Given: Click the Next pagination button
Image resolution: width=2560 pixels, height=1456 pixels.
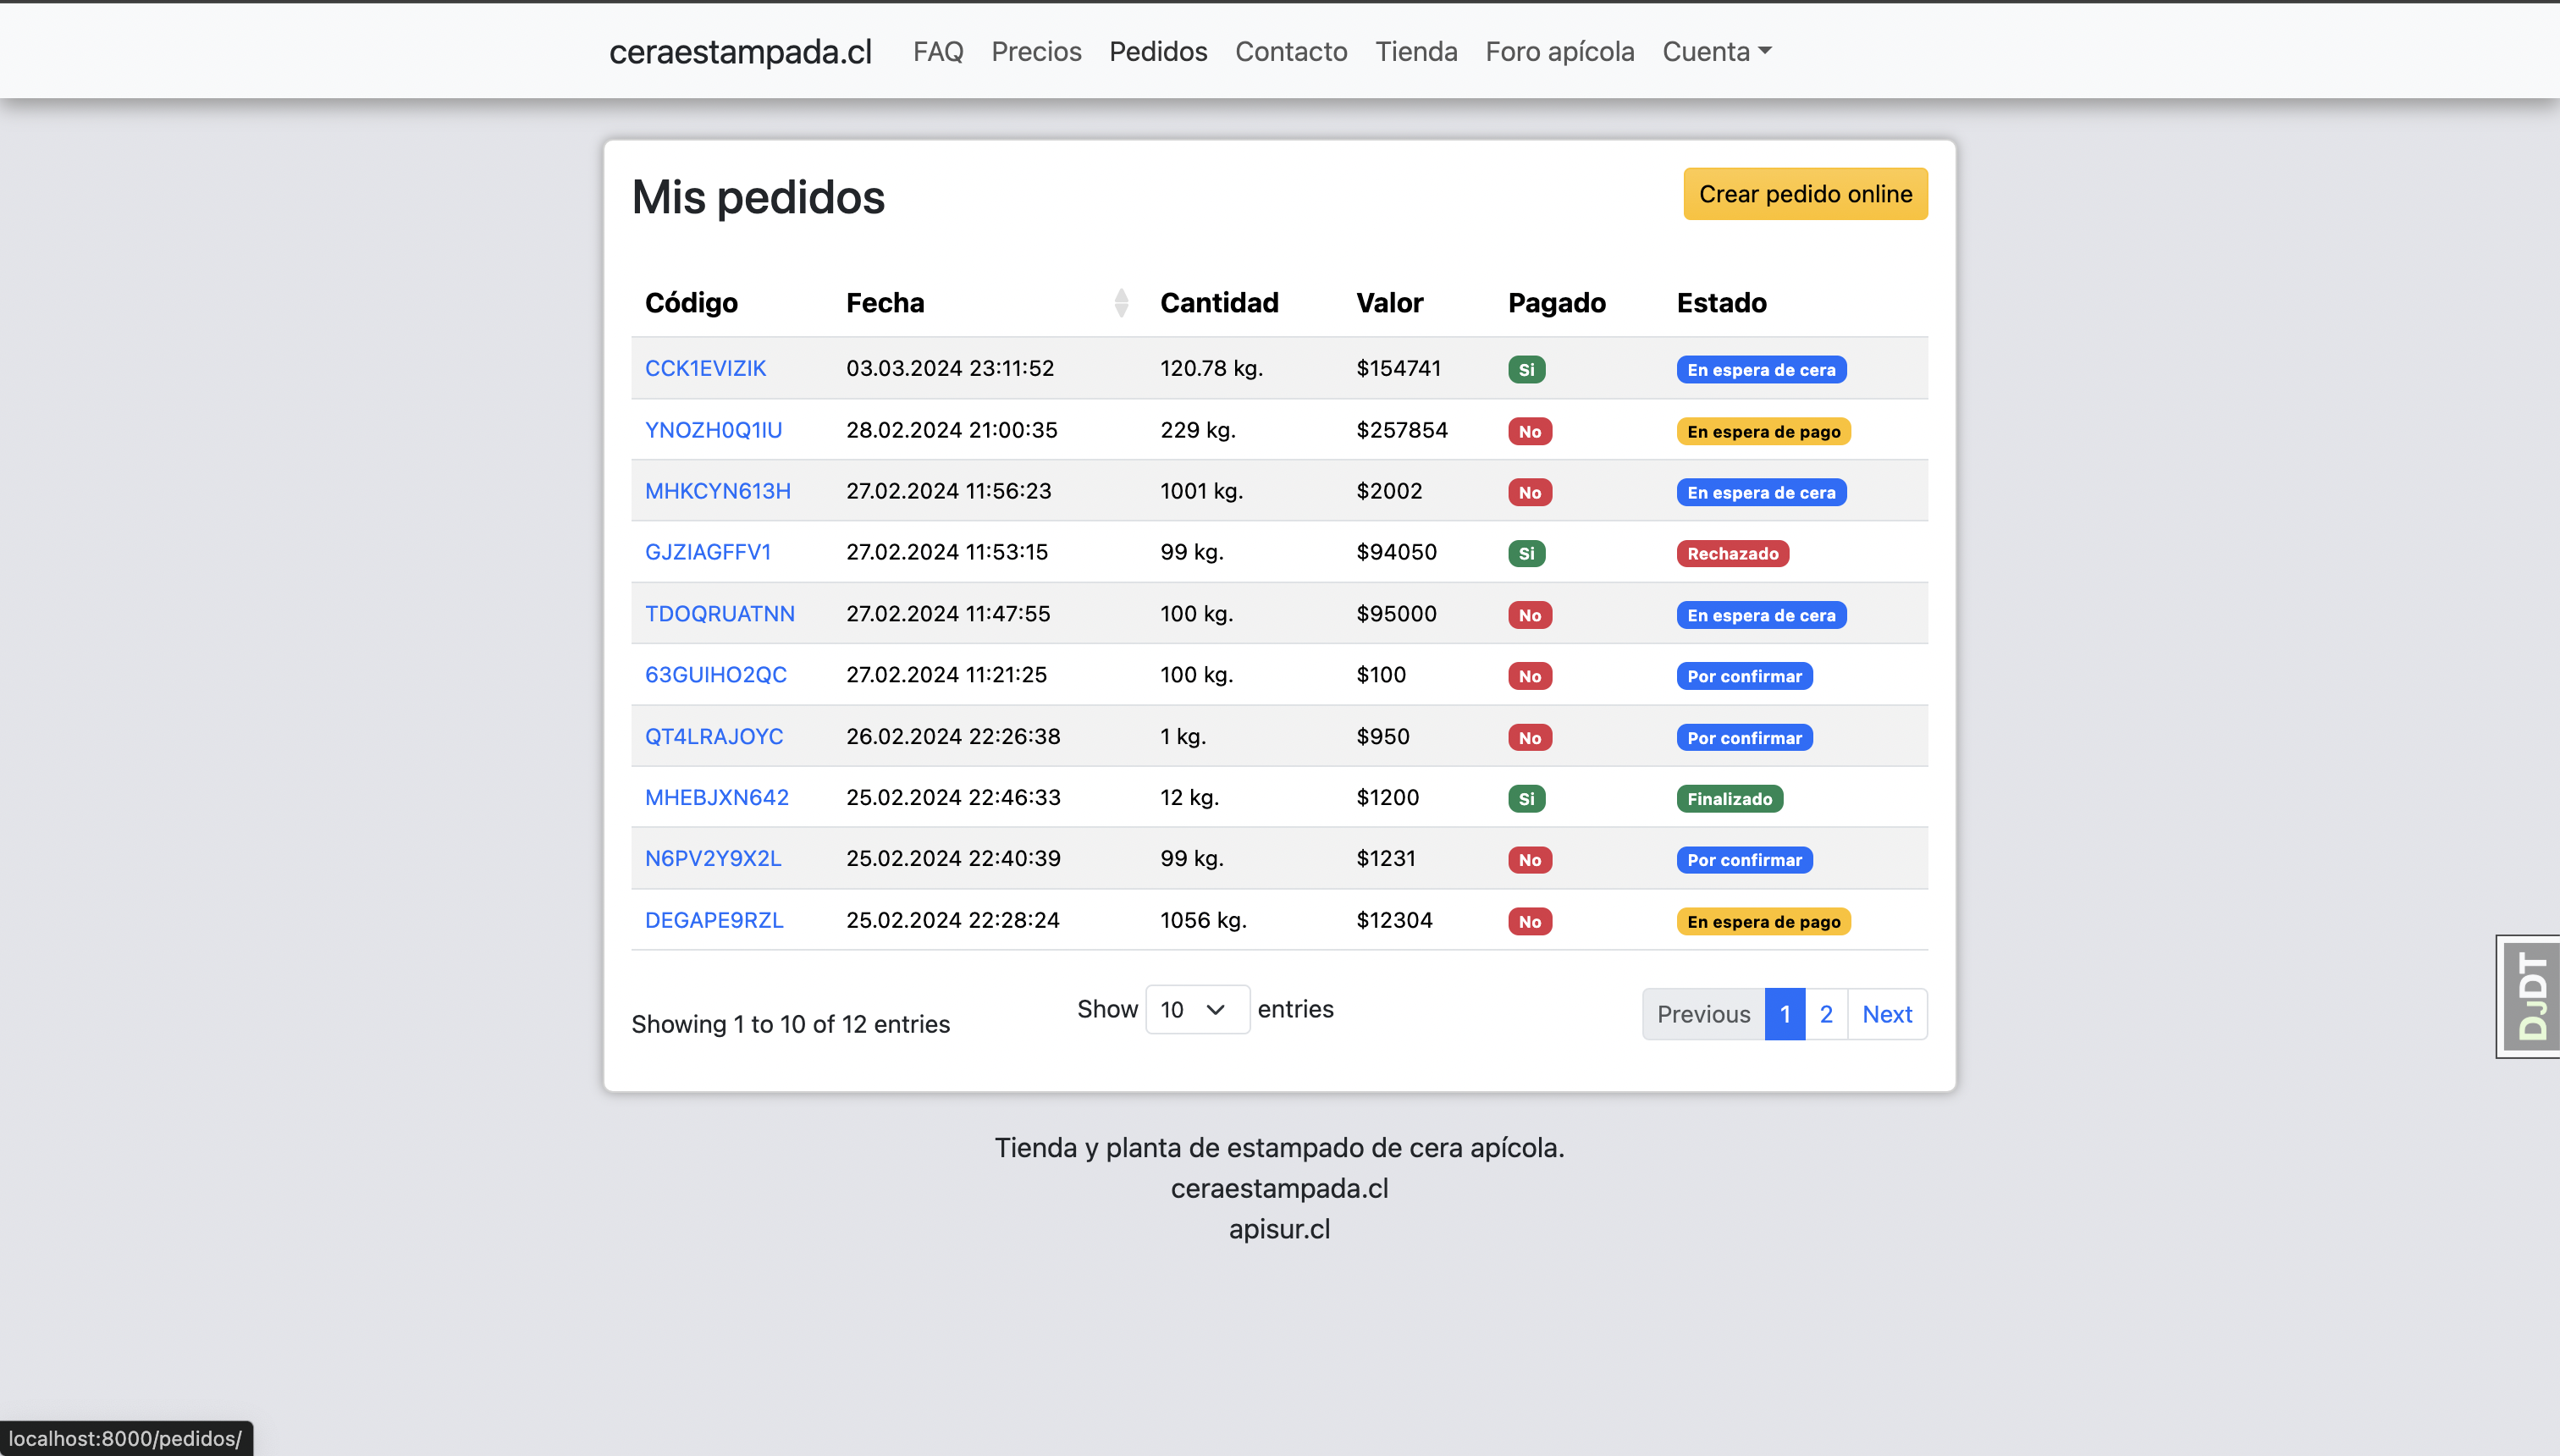Looking at the screenshot, I should coord(1886,1014).
